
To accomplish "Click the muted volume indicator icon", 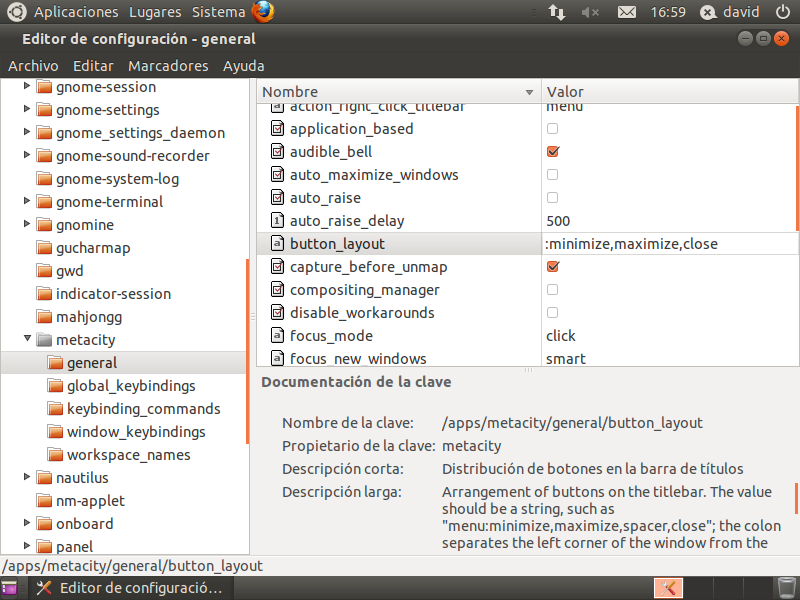I will coord(590,12).
